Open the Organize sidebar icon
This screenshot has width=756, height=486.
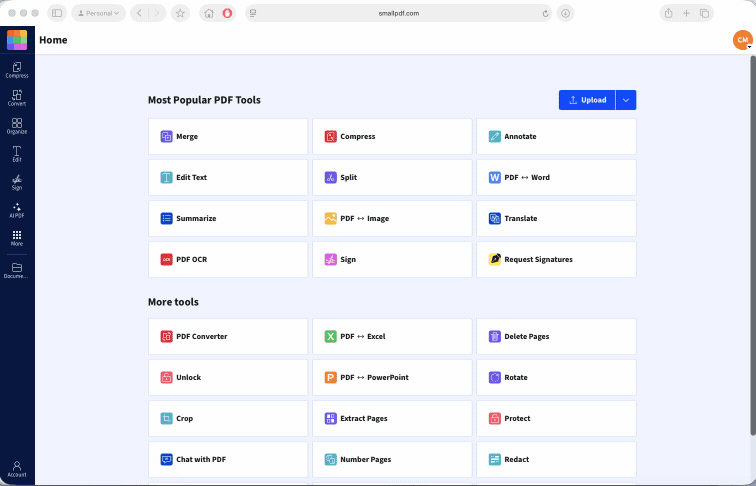[17, 126]
